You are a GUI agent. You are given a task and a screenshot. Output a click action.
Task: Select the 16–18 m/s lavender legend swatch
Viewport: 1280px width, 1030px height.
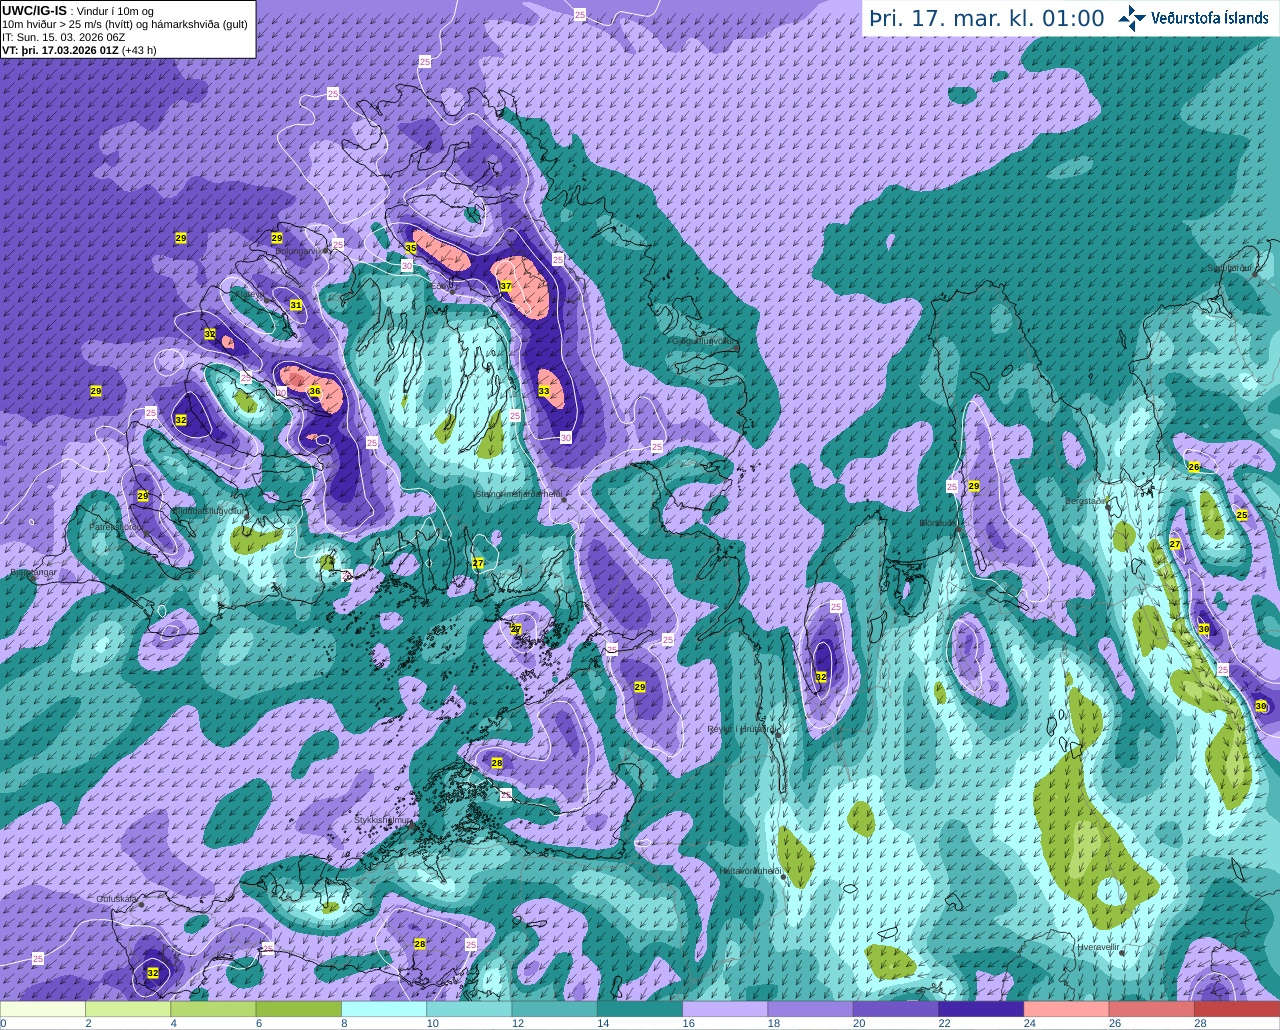(725, 1009)
